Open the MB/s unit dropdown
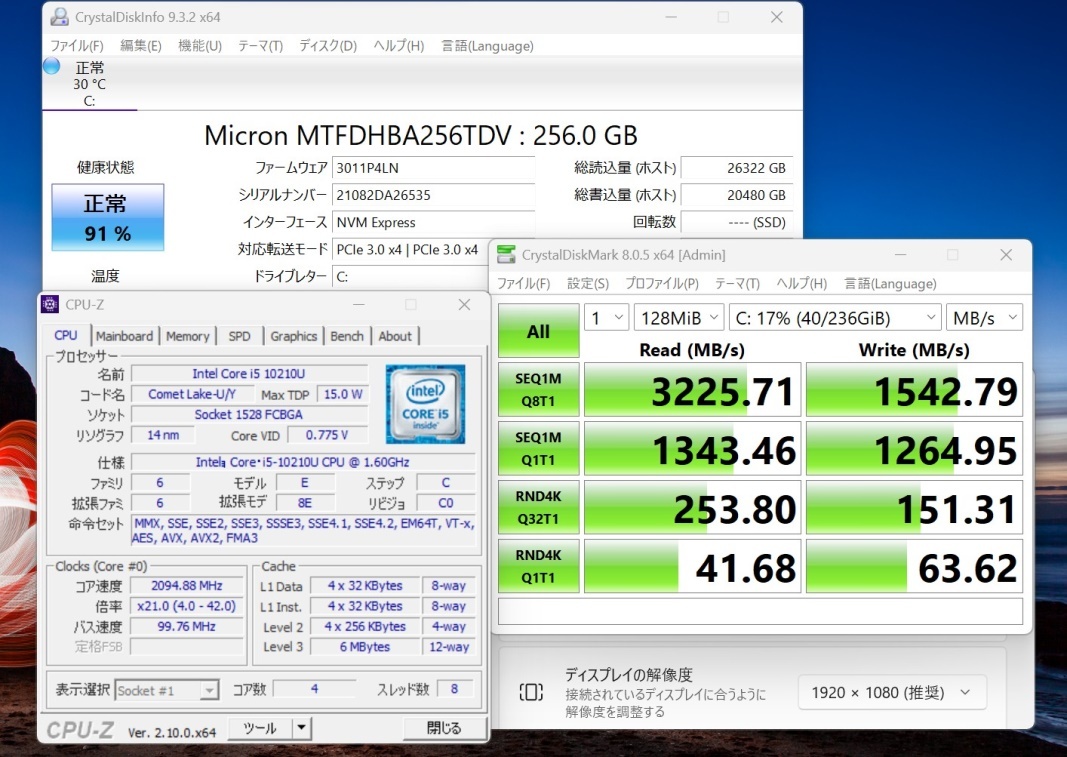The width and height of the screenshot is (1067, 757). (x=984, y=318)
